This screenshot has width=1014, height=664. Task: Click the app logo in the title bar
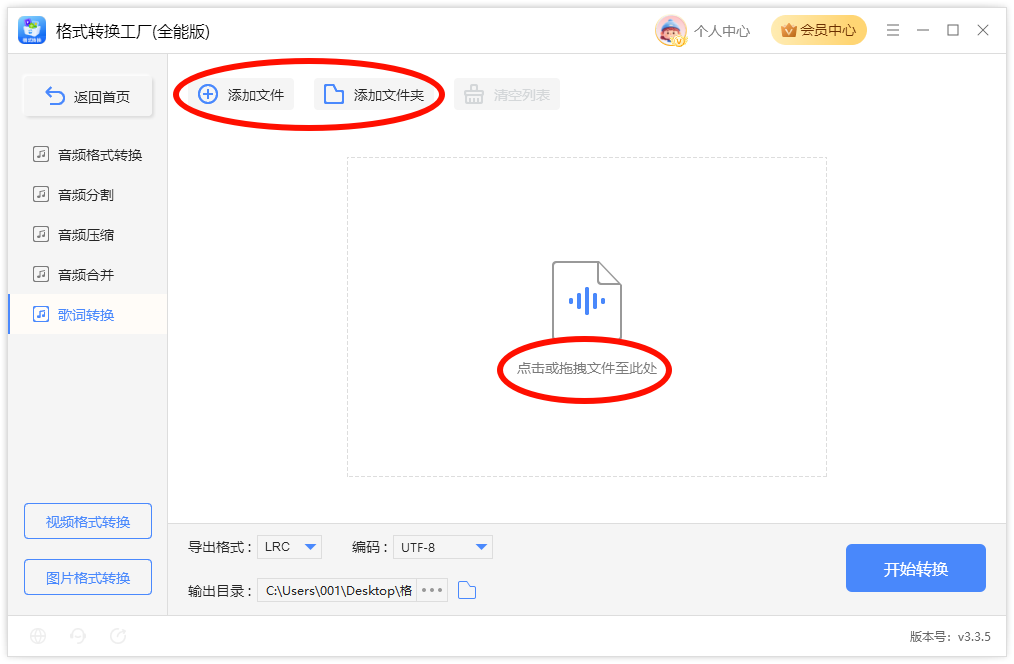pos(32,30)
